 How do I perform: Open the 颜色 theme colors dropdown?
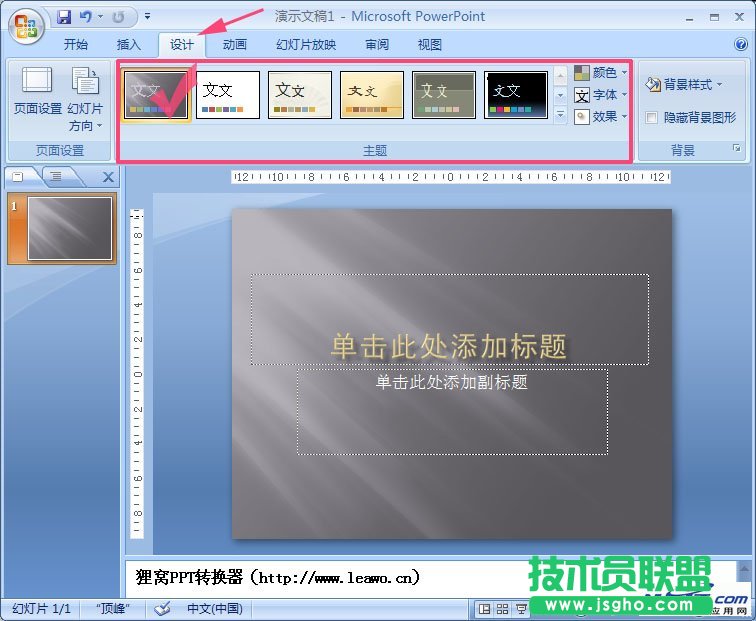point(600,73)
